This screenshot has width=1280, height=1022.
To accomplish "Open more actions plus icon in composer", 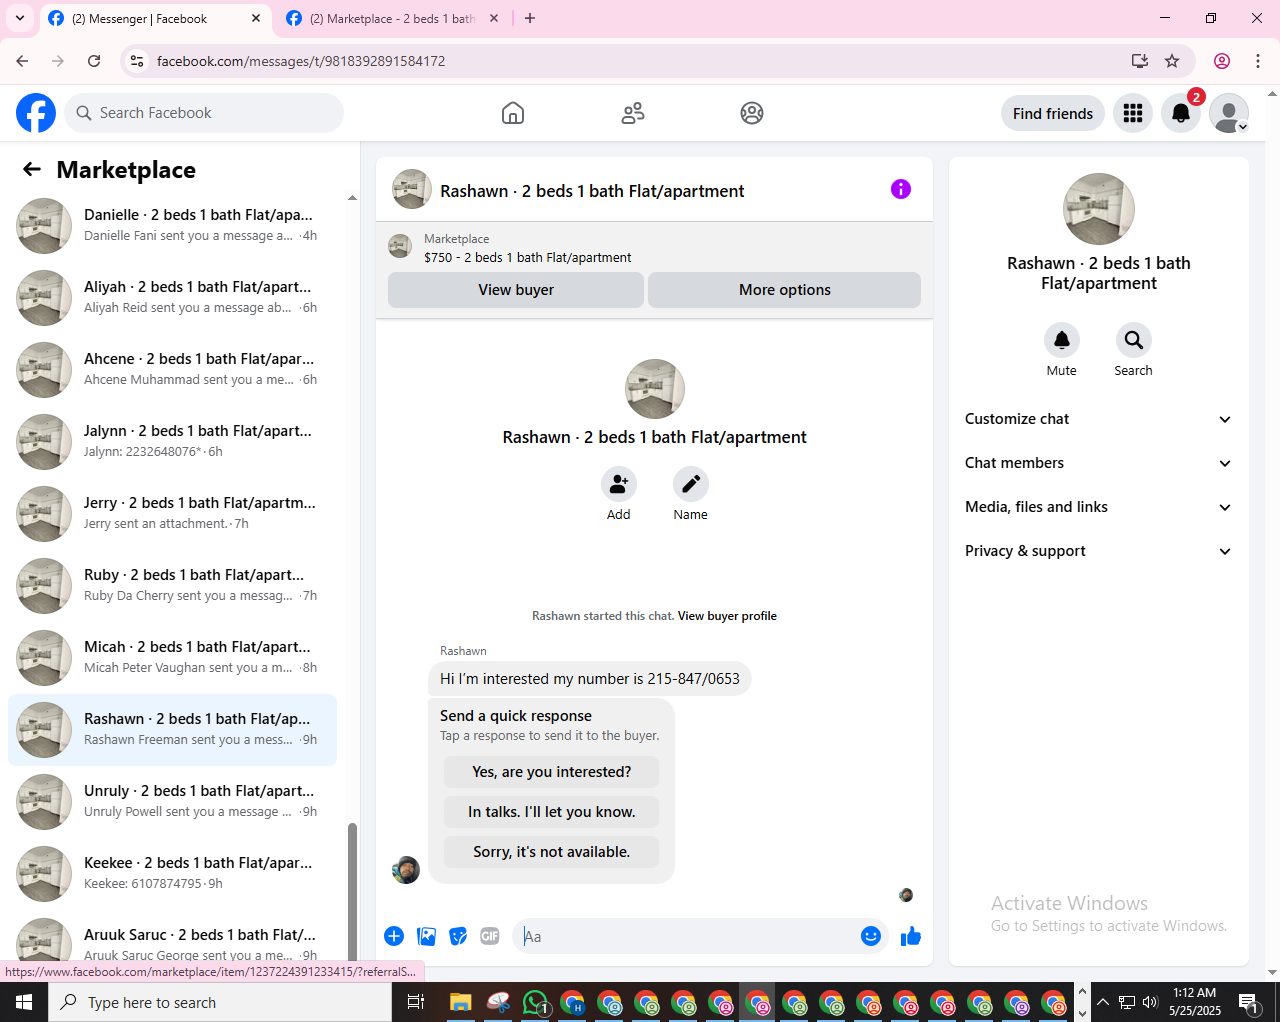I will pyautogui.click(x=394, y=936).
